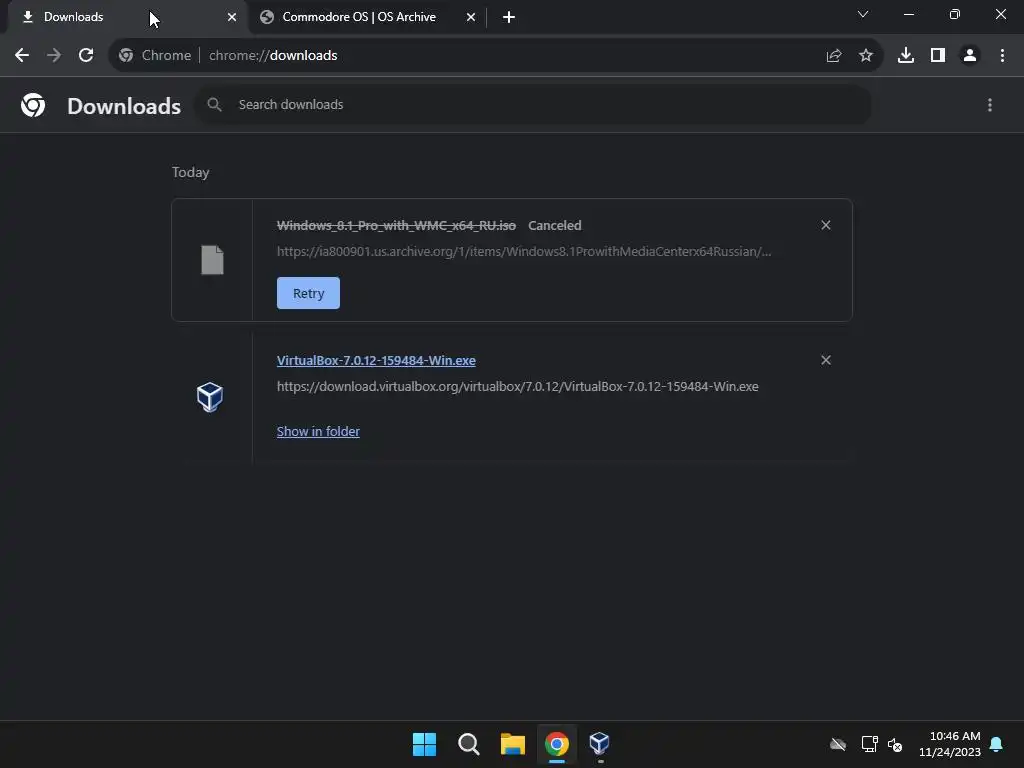The width and height of the screenshot is (1024, 768).
Task: Click the struck-through Windows_8.1_Pro_with_WMC_x64_RU.iso name
Action: coord(396,225)
